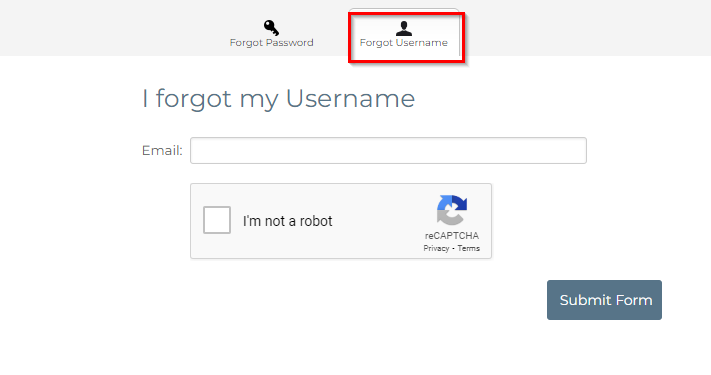The height and width of the screenshot is (375, 711).
Task: Switch to the Forgot Password tab
Action: tap(271, 34)
